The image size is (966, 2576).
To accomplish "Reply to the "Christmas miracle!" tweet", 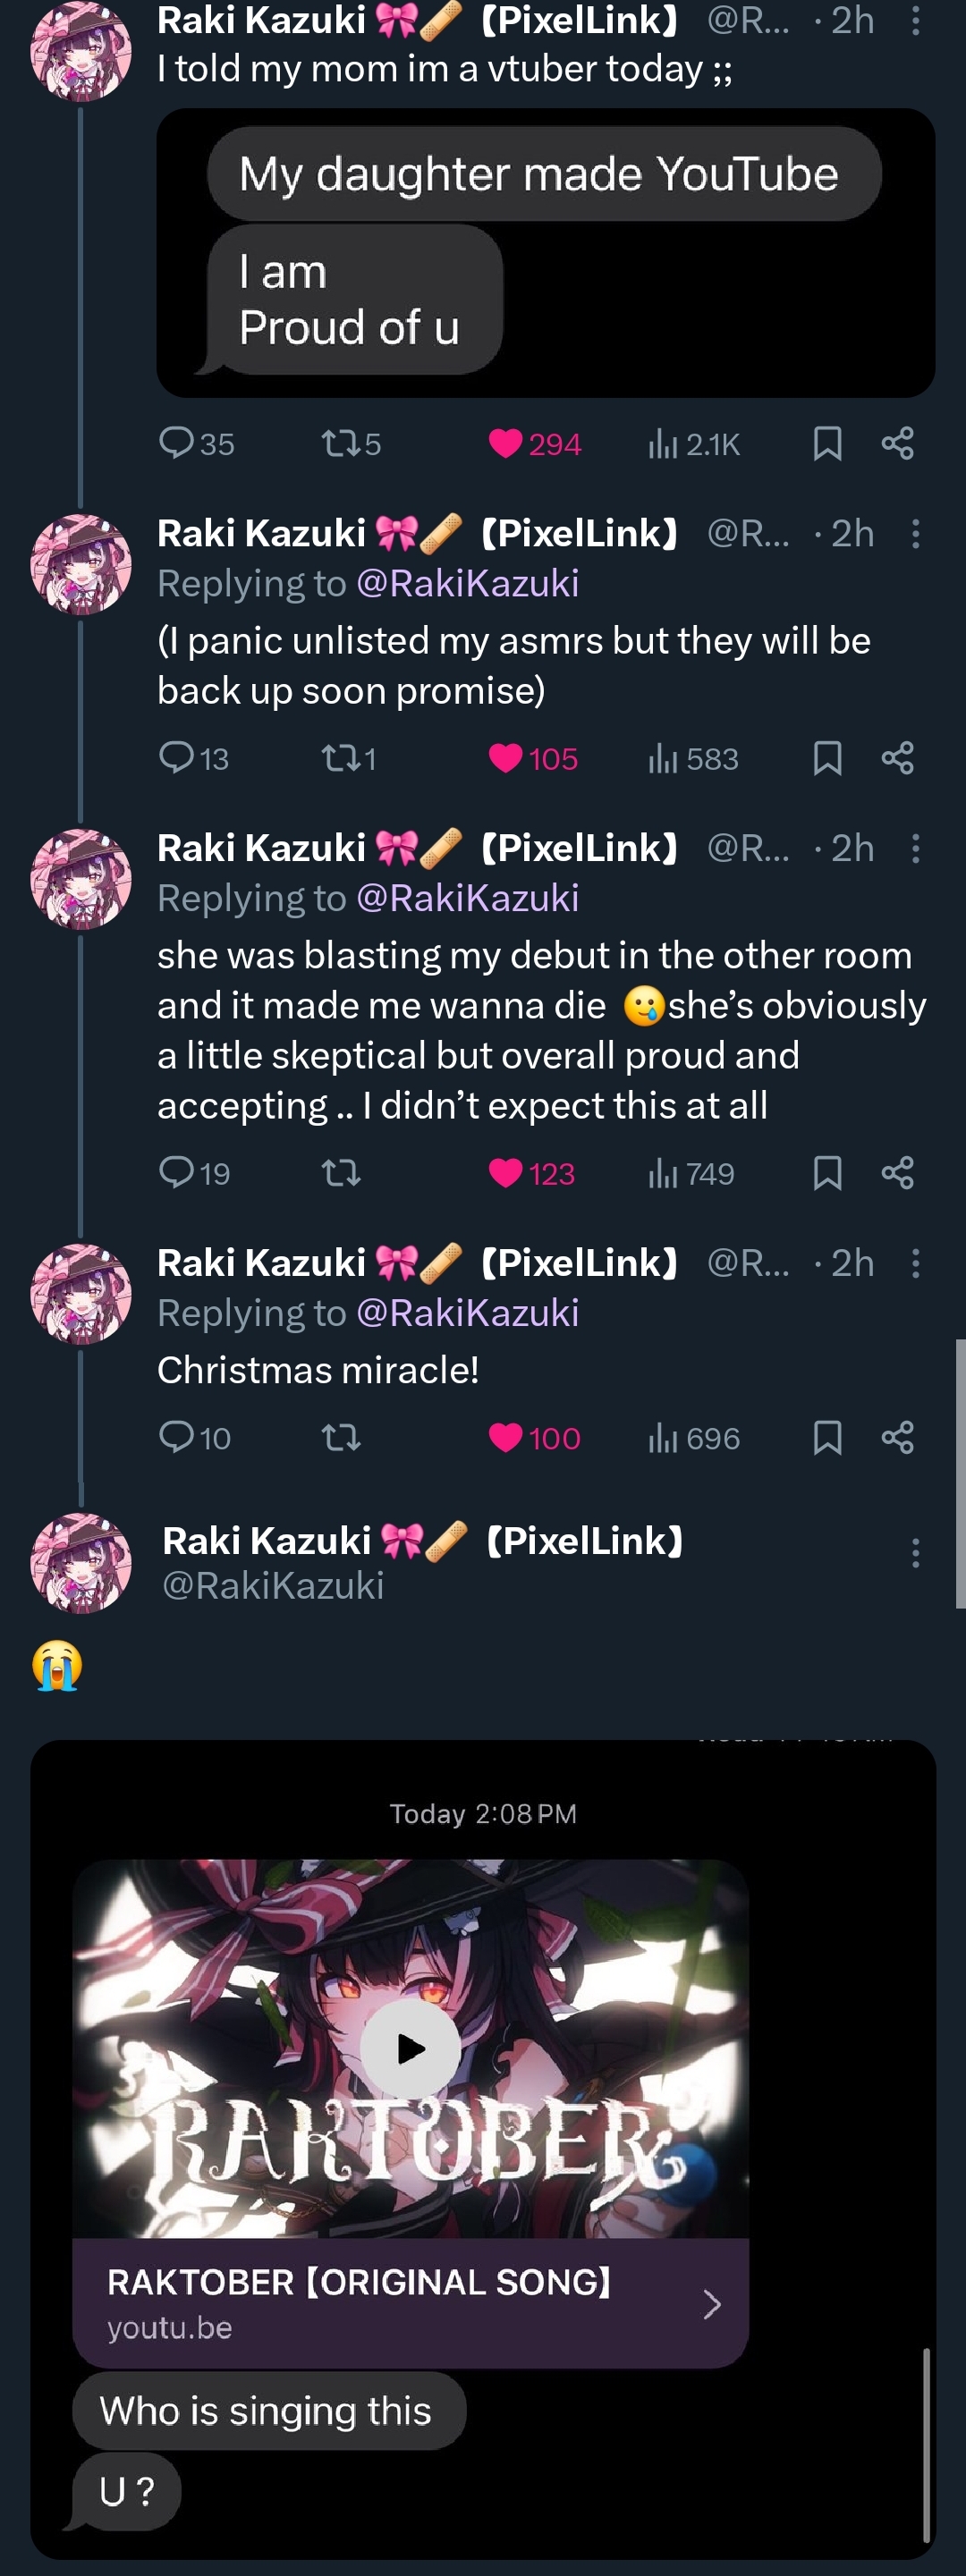I will point(177,1438).
